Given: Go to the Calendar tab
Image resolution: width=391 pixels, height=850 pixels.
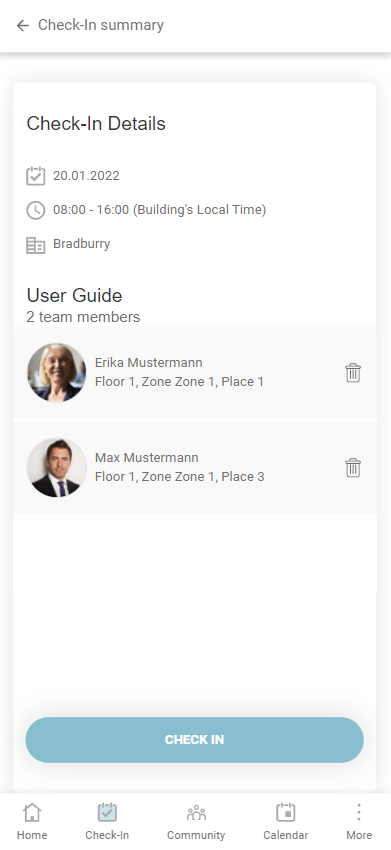Looking at the screenshot, I should click(x=286, y=821).
